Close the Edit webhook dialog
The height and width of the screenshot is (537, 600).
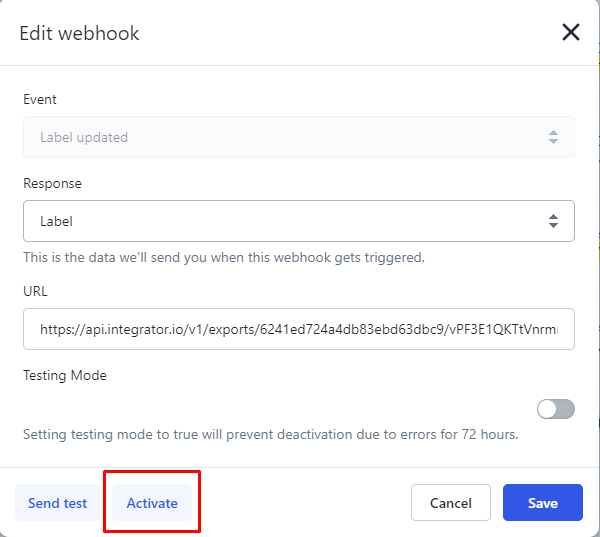(571, 33)
